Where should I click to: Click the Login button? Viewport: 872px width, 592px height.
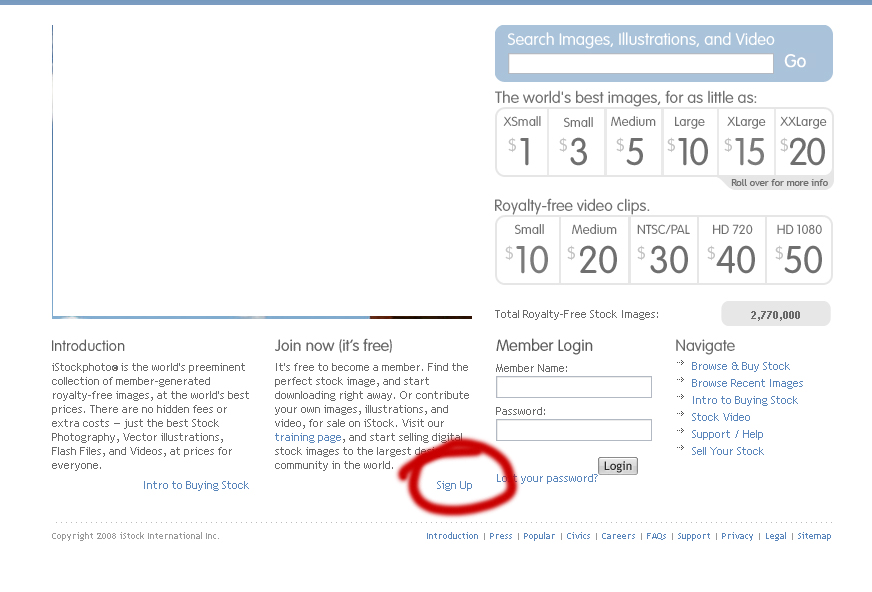(x=618, y=466)
